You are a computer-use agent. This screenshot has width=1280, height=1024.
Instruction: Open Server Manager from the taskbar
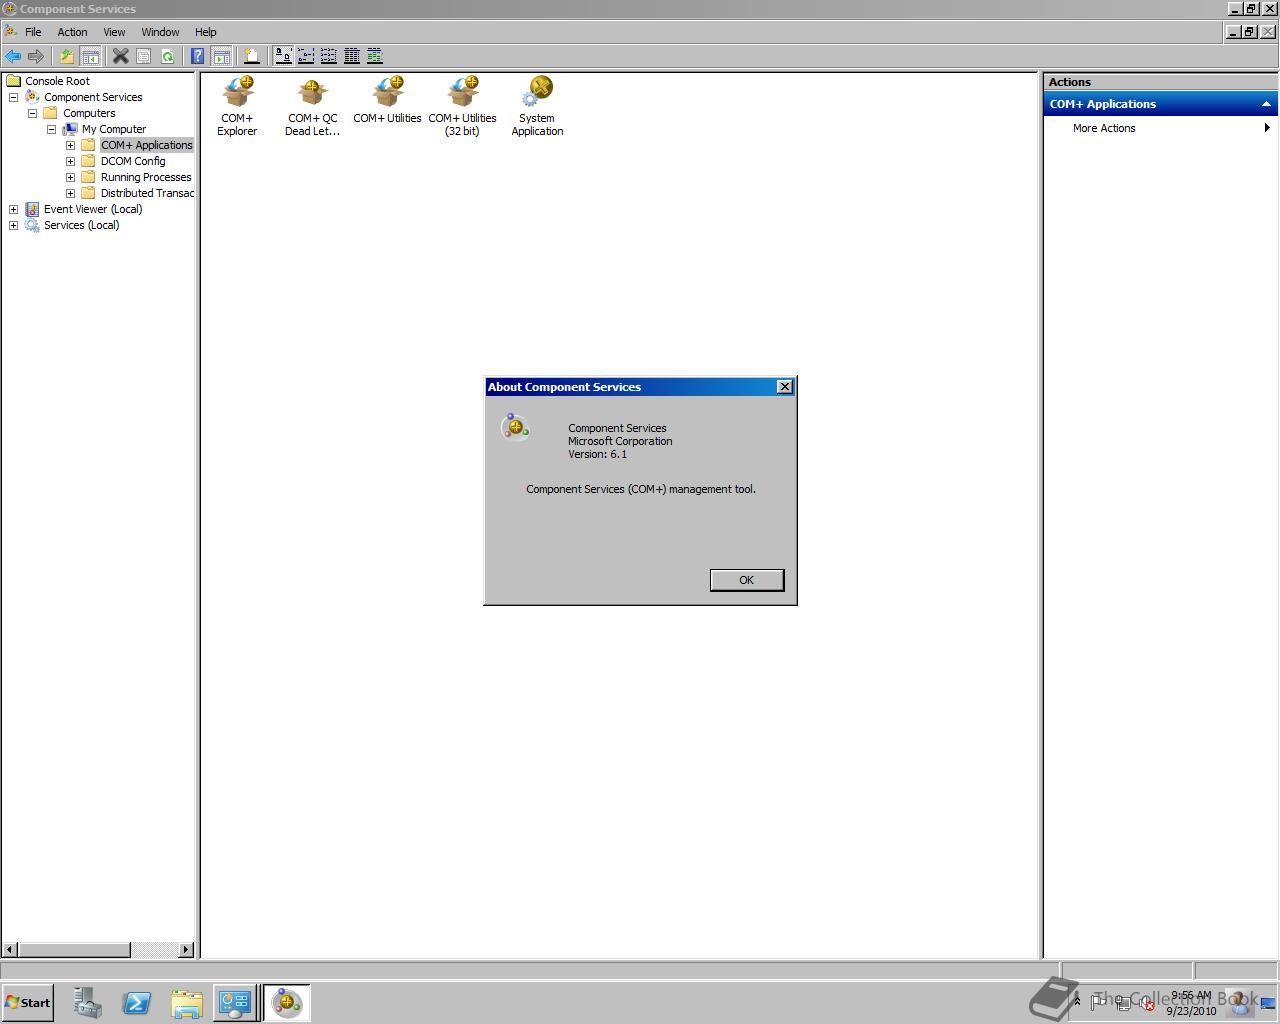pos(87,1003)
